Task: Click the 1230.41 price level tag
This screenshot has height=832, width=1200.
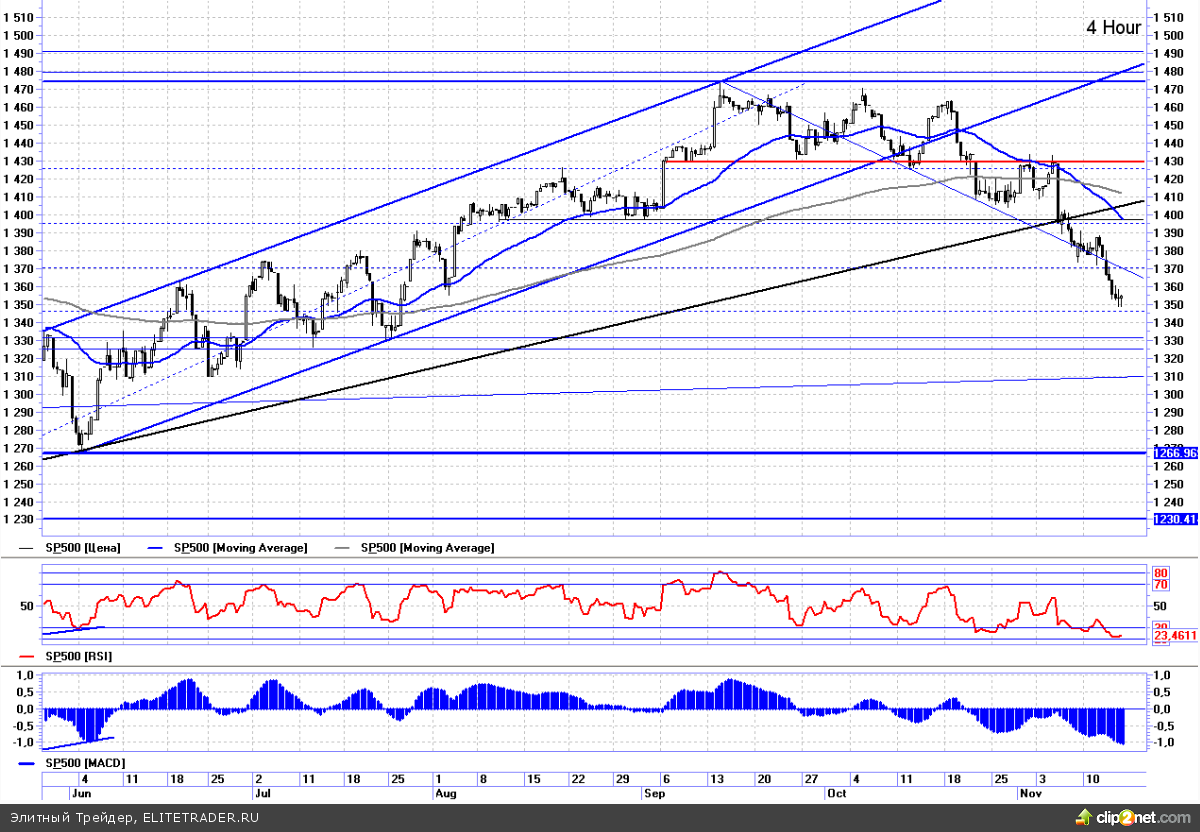Action: [1175, 519]
